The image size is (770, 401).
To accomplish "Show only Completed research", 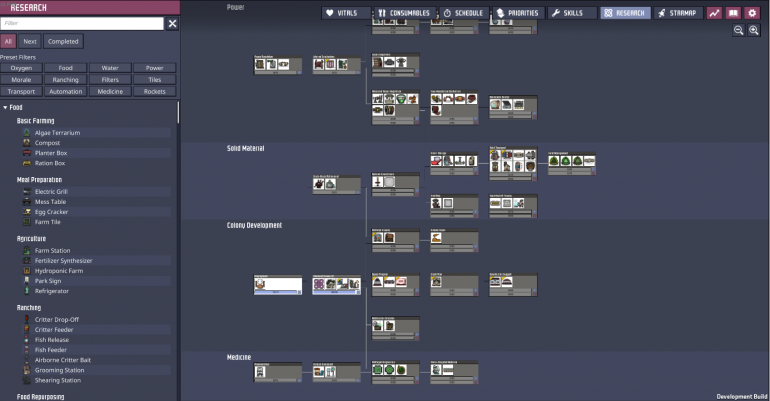I will (63, 42).
